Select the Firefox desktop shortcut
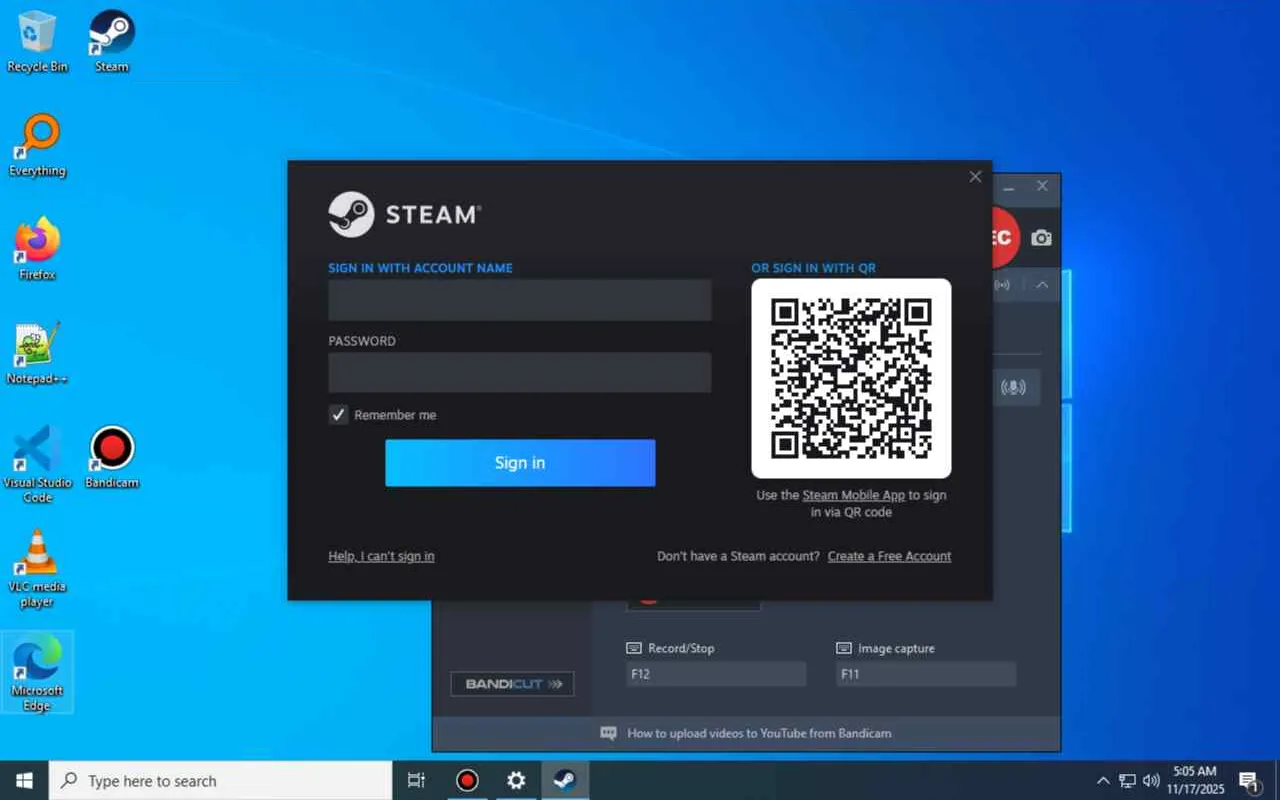The height and width of the screenshot is (800, 1280). click(x=38, y=249)
